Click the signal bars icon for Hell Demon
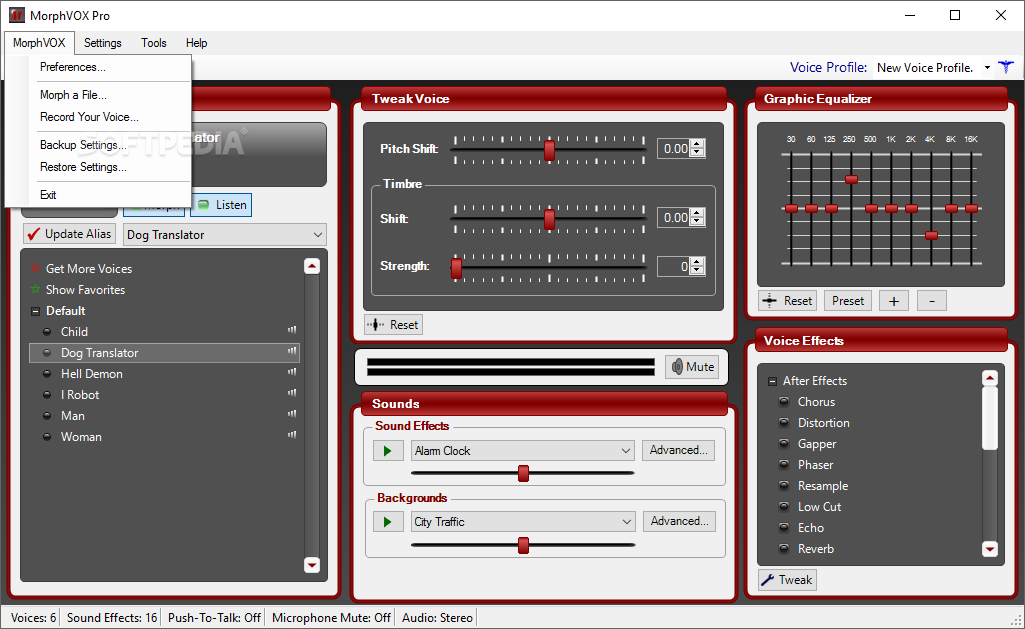1025x629 pixels. coord(292,372)
